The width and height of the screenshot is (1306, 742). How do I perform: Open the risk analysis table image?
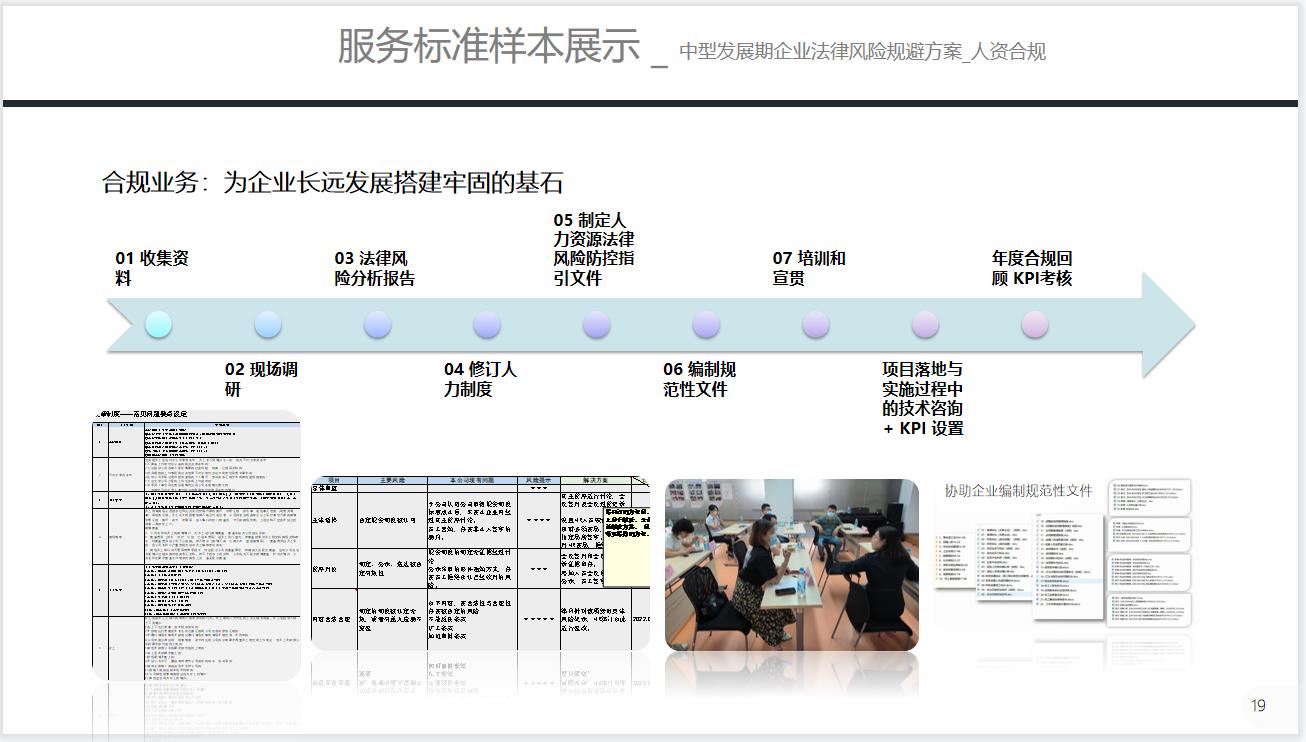coord(480,563)
